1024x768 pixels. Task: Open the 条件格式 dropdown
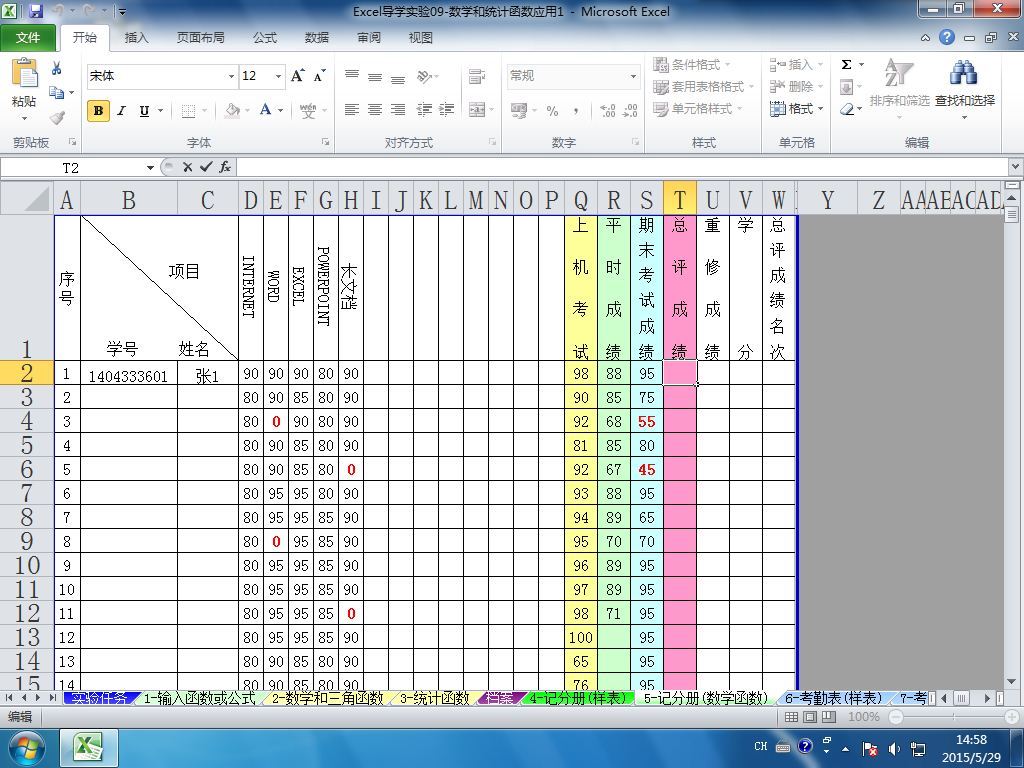pos(692,65)
